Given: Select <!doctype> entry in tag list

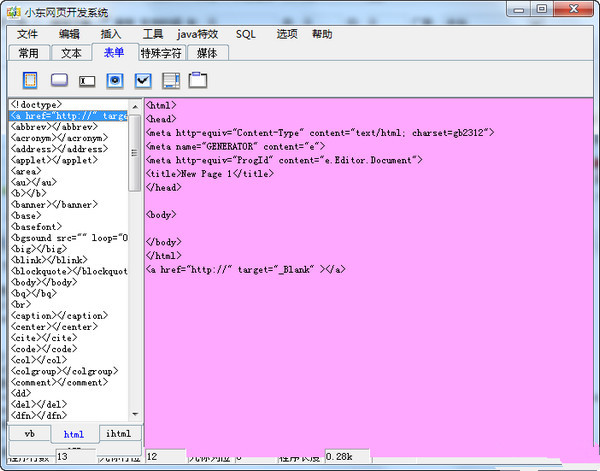Looking at the screenshot, I should 36,104.
